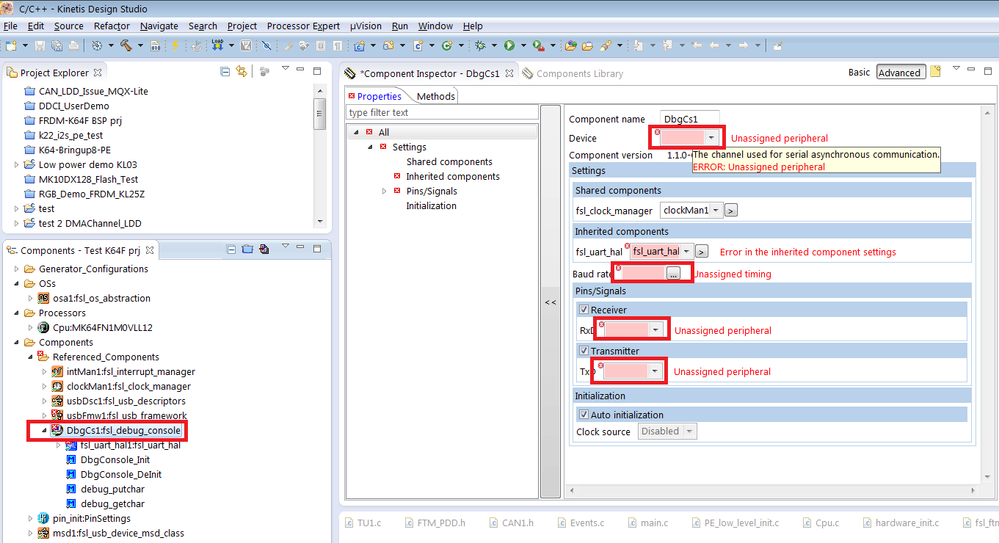Toggle the Auto initialization checkbox
The height and width of the screenshot is (543, 999).
click(584, 414)
